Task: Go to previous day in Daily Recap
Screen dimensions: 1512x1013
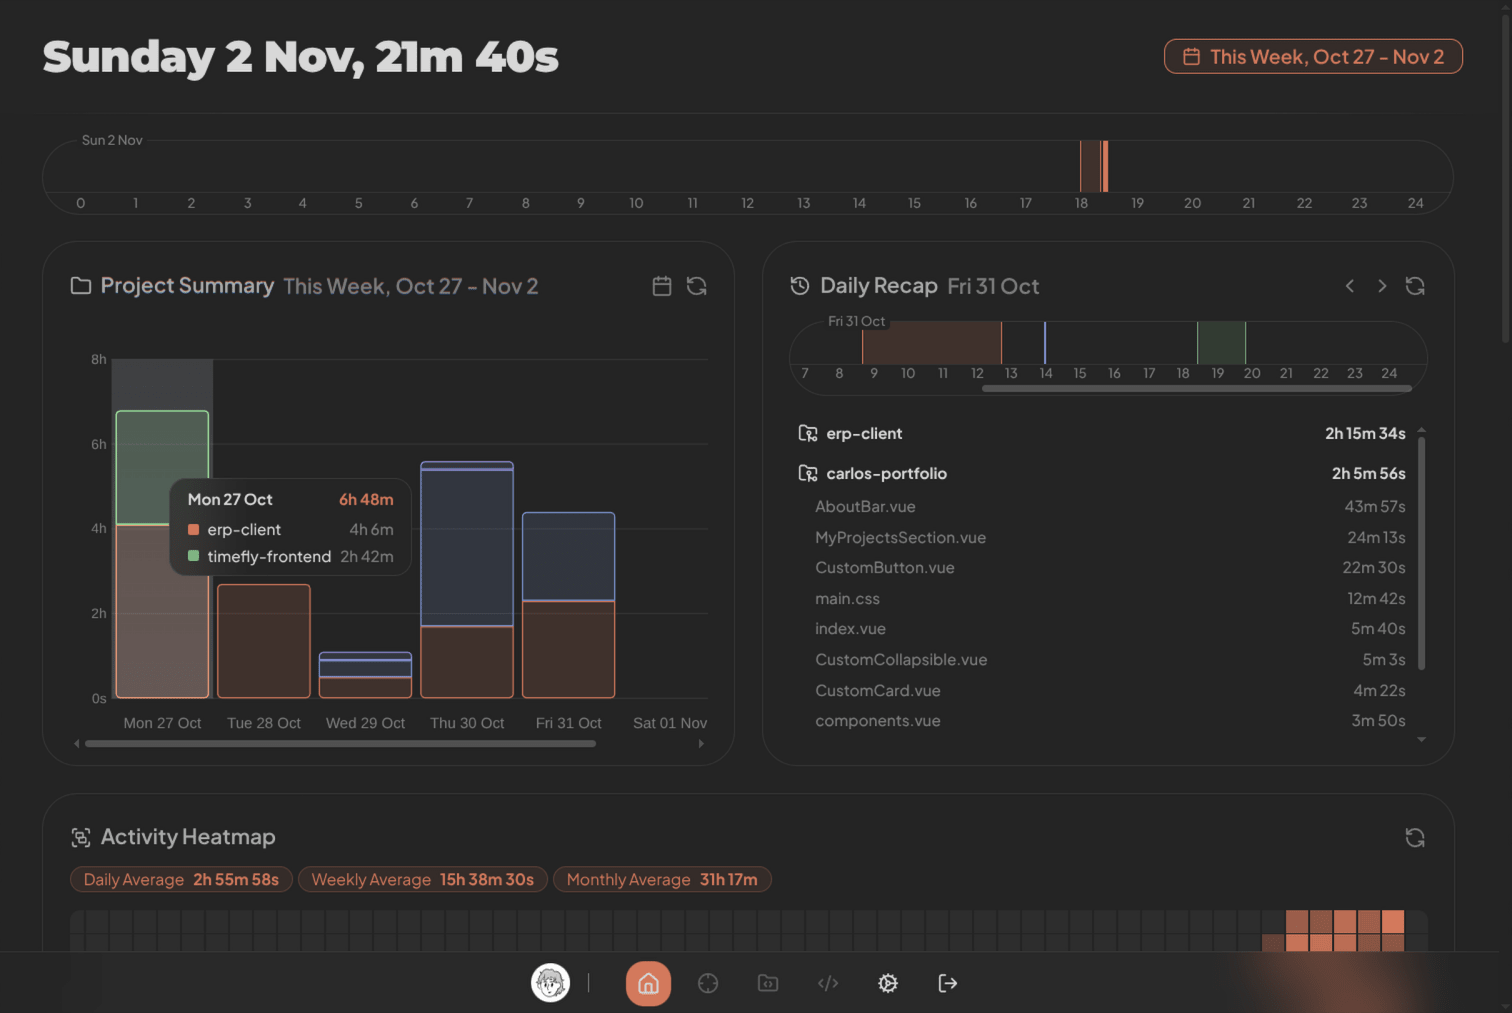Action: (x=1350, y=286)
